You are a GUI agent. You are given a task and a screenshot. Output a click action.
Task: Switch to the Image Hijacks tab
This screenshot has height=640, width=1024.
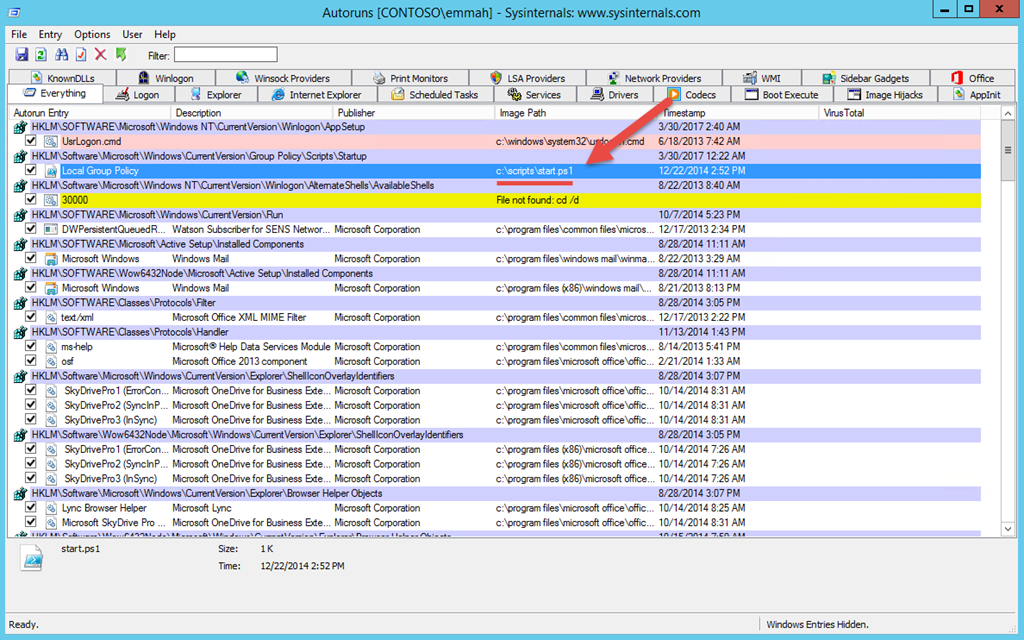click(x=886, y=95)
